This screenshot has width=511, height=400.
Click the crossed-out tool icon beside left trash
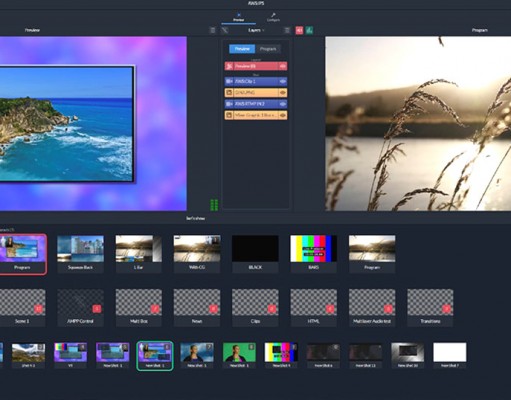[x=225, y=30]
